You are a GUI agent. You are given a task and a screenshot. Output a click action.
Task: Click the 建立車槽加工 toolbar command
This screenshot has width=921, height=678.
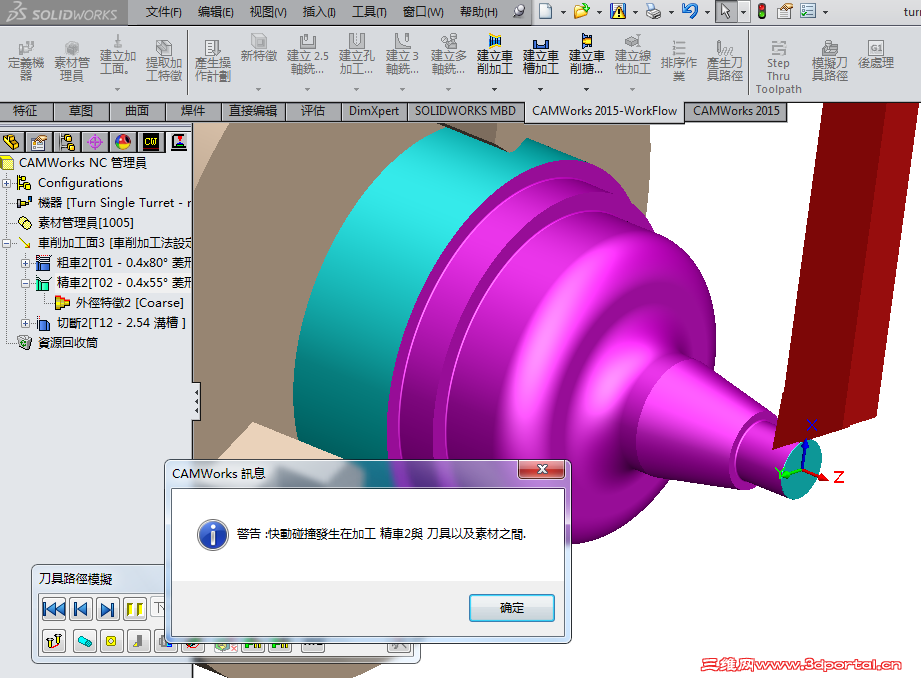[x=540, y=56]
